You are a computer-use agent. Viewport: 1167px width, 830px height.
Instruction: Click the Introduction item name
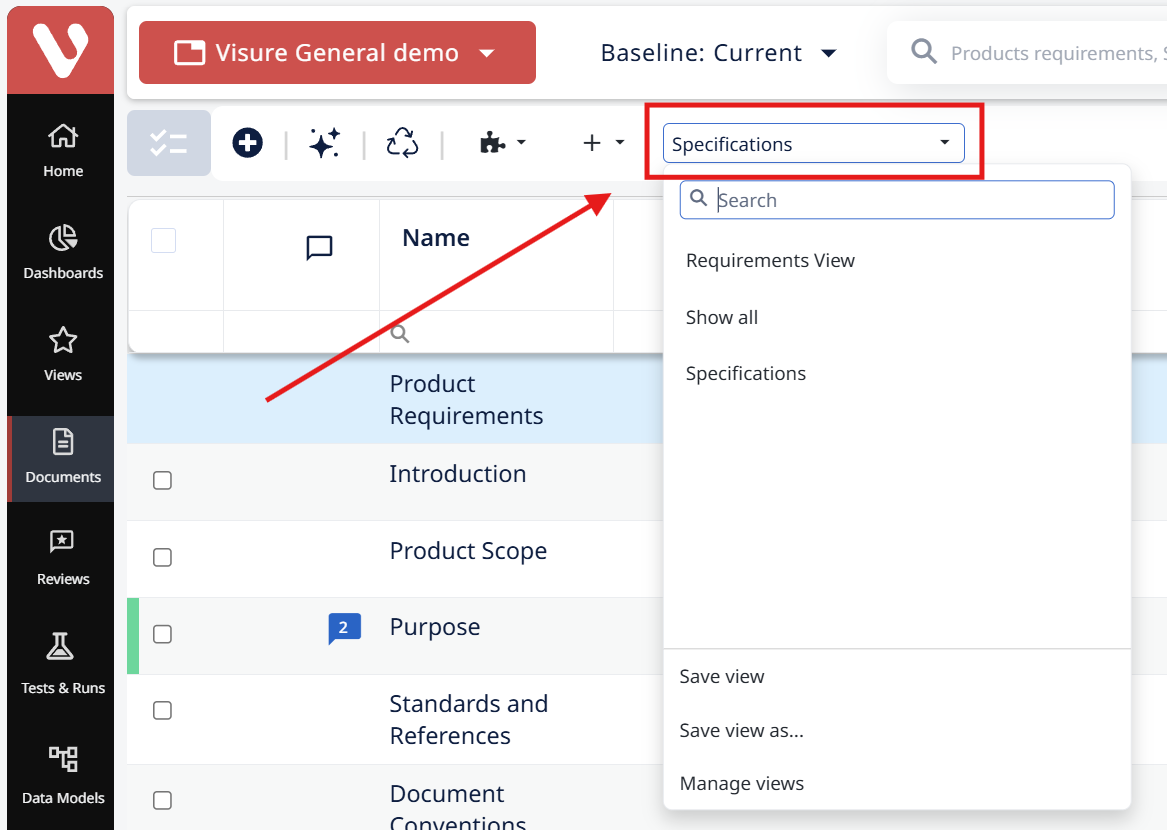[x=457, y=473]
